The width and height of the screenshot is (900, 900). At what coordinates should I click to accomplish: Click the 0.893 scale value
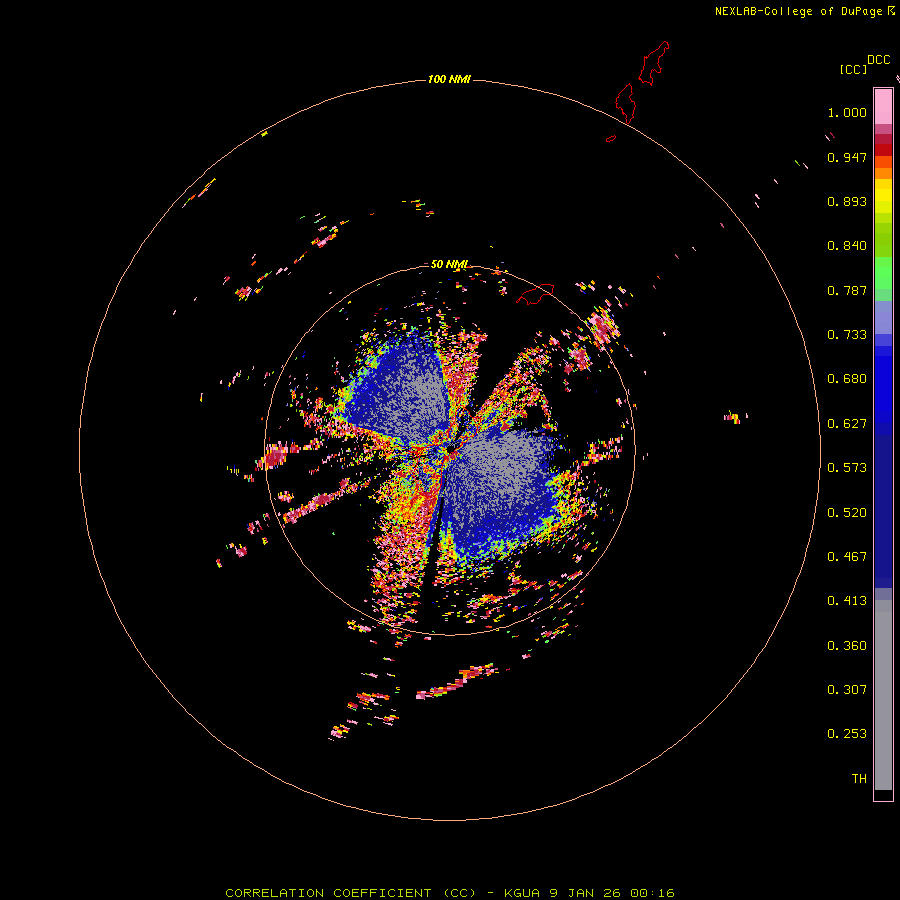click(847, 201)
